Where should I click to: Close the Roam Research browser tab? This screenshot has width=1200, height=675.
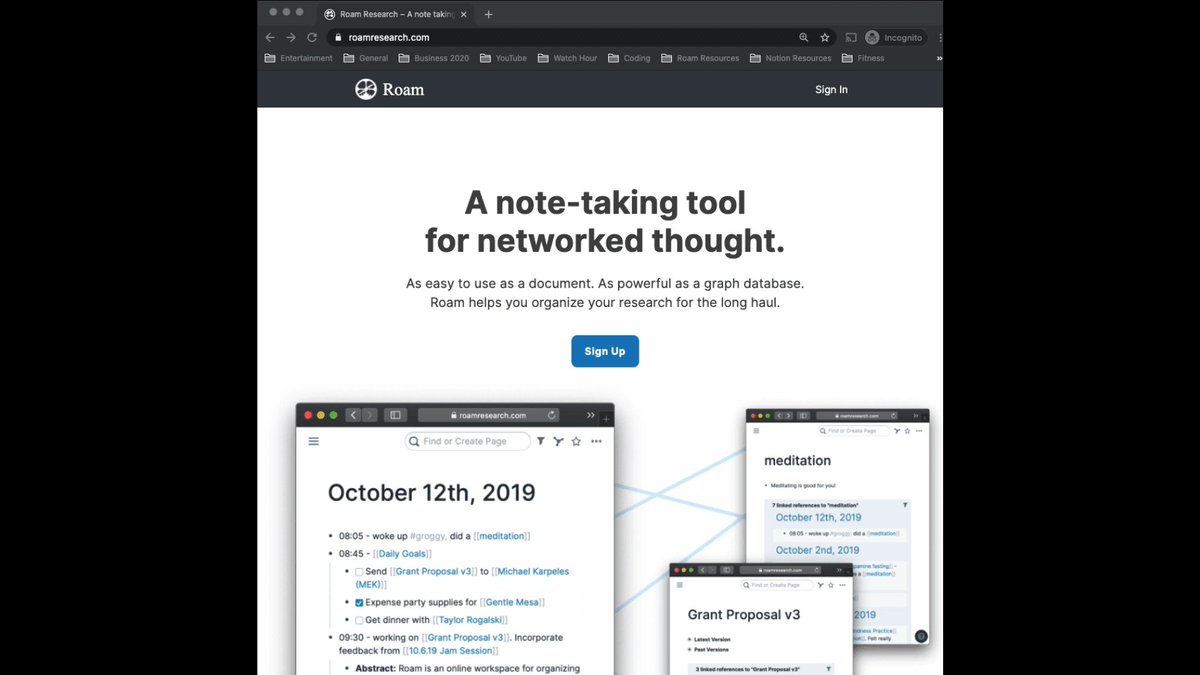click(464, 14)
